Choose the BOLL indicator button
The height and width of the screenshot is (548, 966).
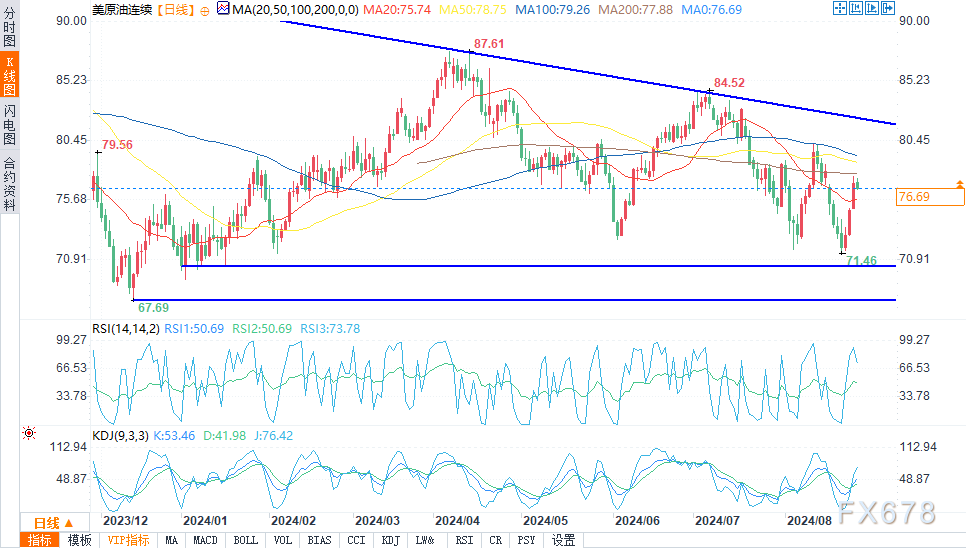pos(245,540)
